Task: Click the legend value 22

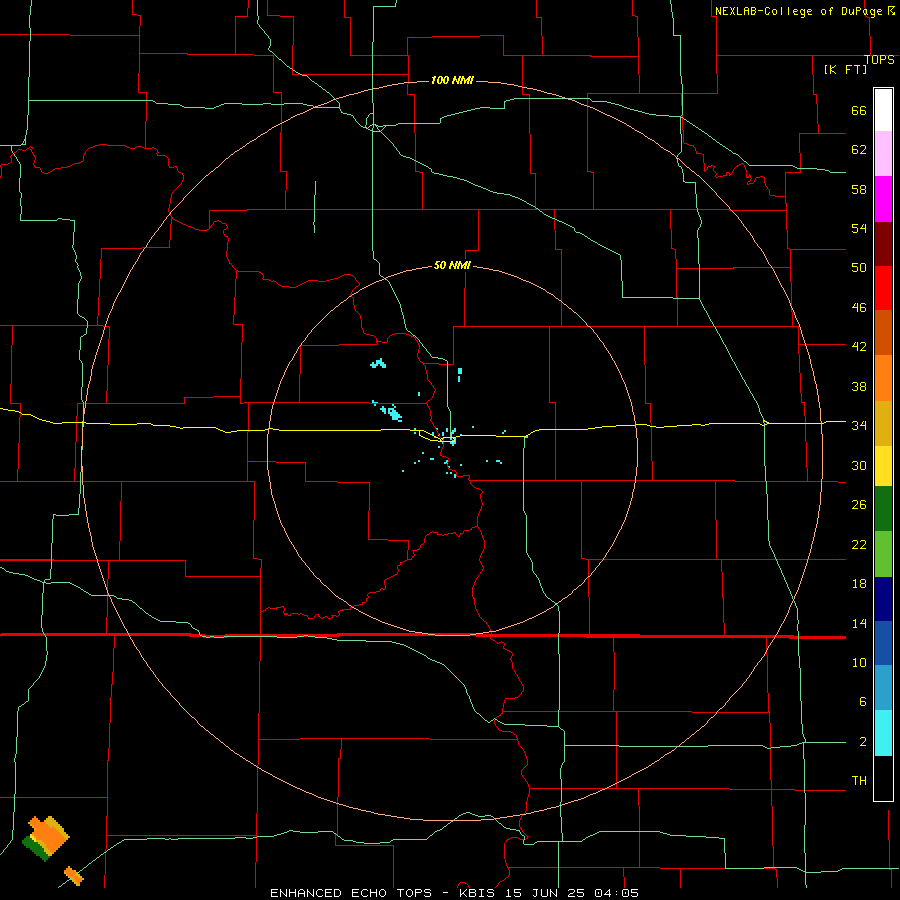Action: [859, 544]
